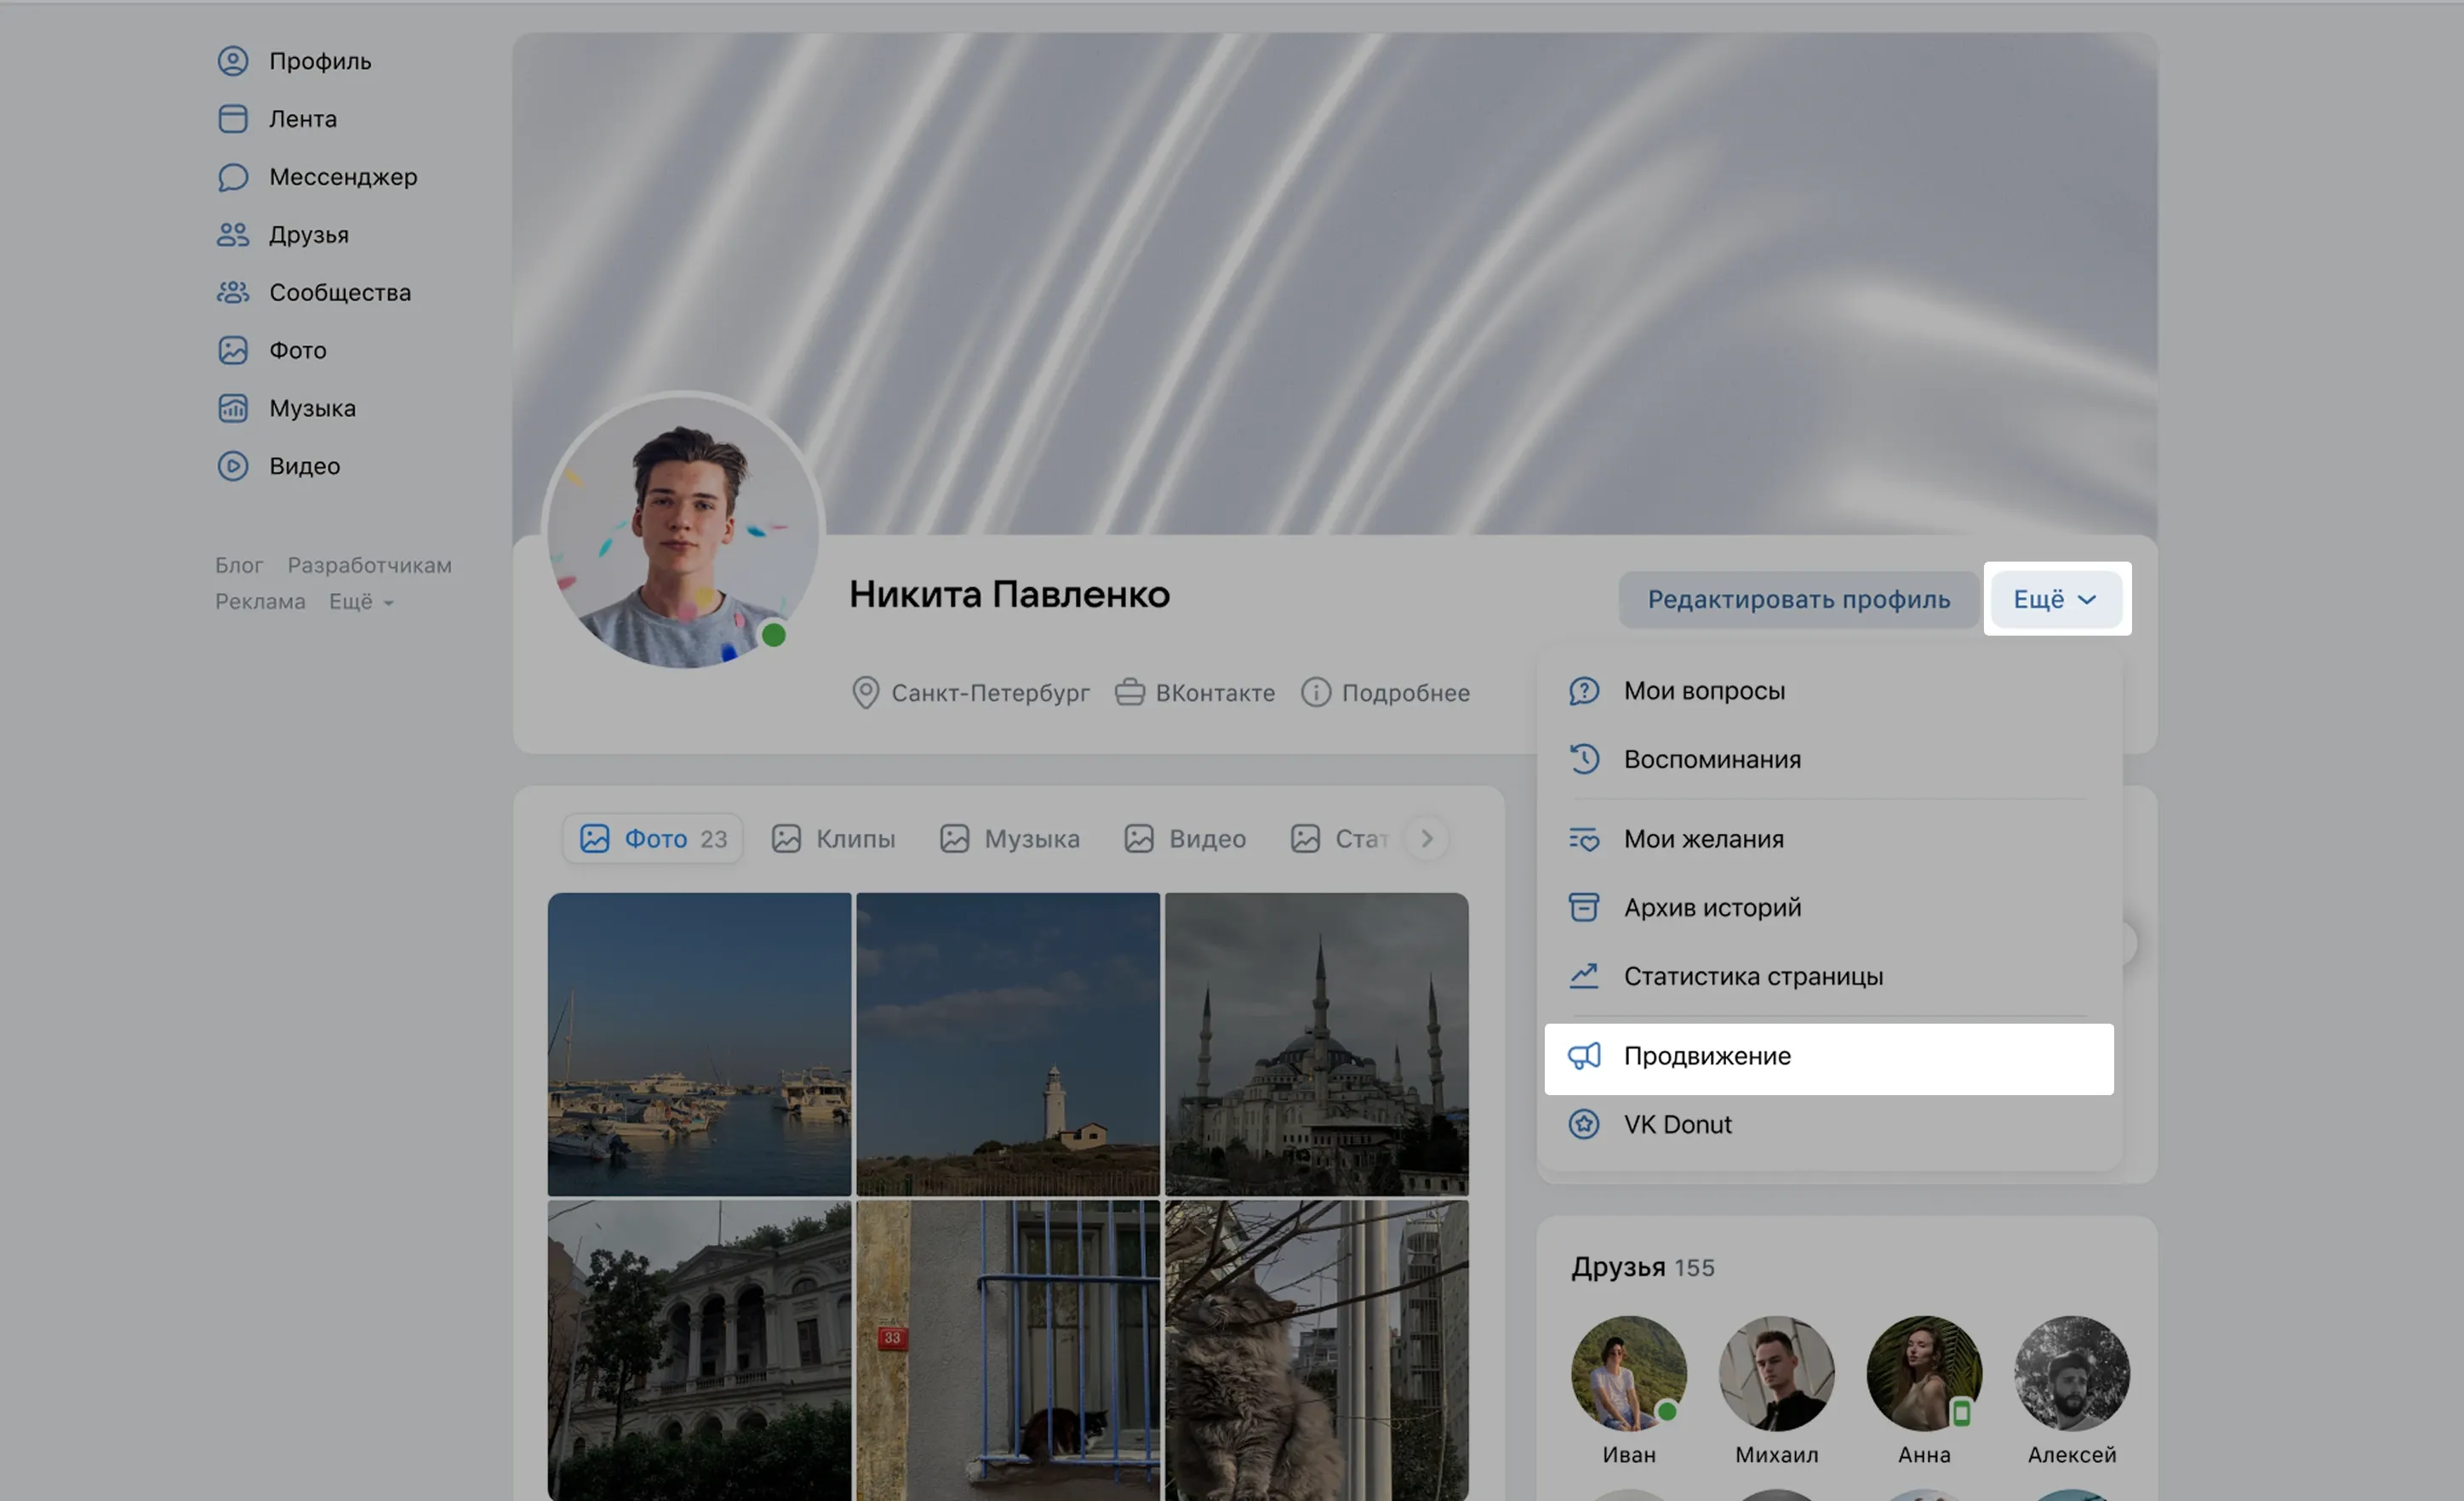2464x1501 pixels.
Task: Click Редактировать профиль button
Action: coord(1799,600)
